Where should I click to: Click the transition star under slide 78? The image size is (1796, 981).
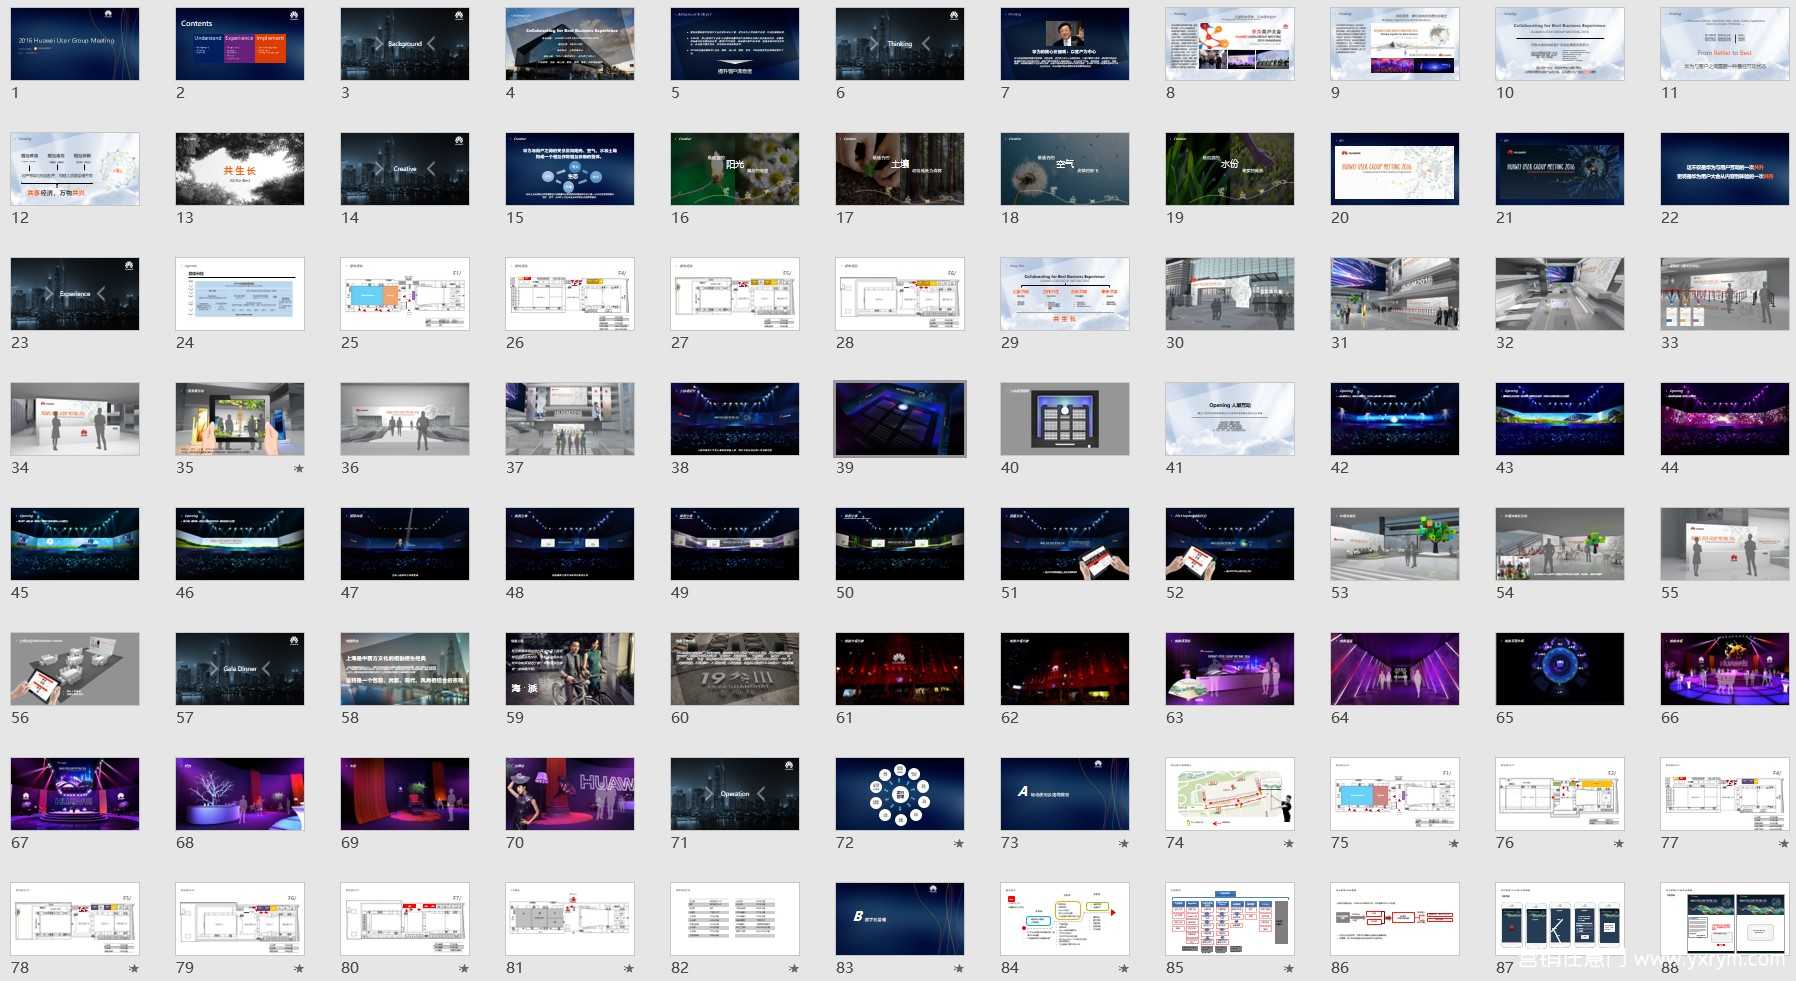coord(134,968)
